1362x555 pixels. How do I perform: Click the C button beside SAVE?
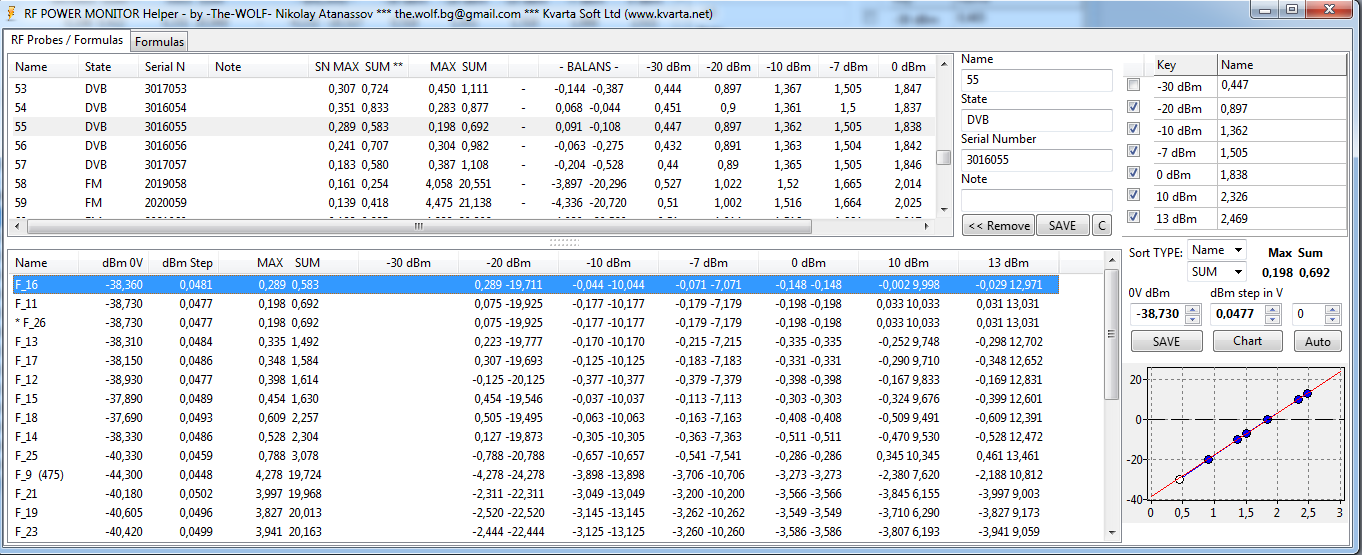(x=1101, y=226)
